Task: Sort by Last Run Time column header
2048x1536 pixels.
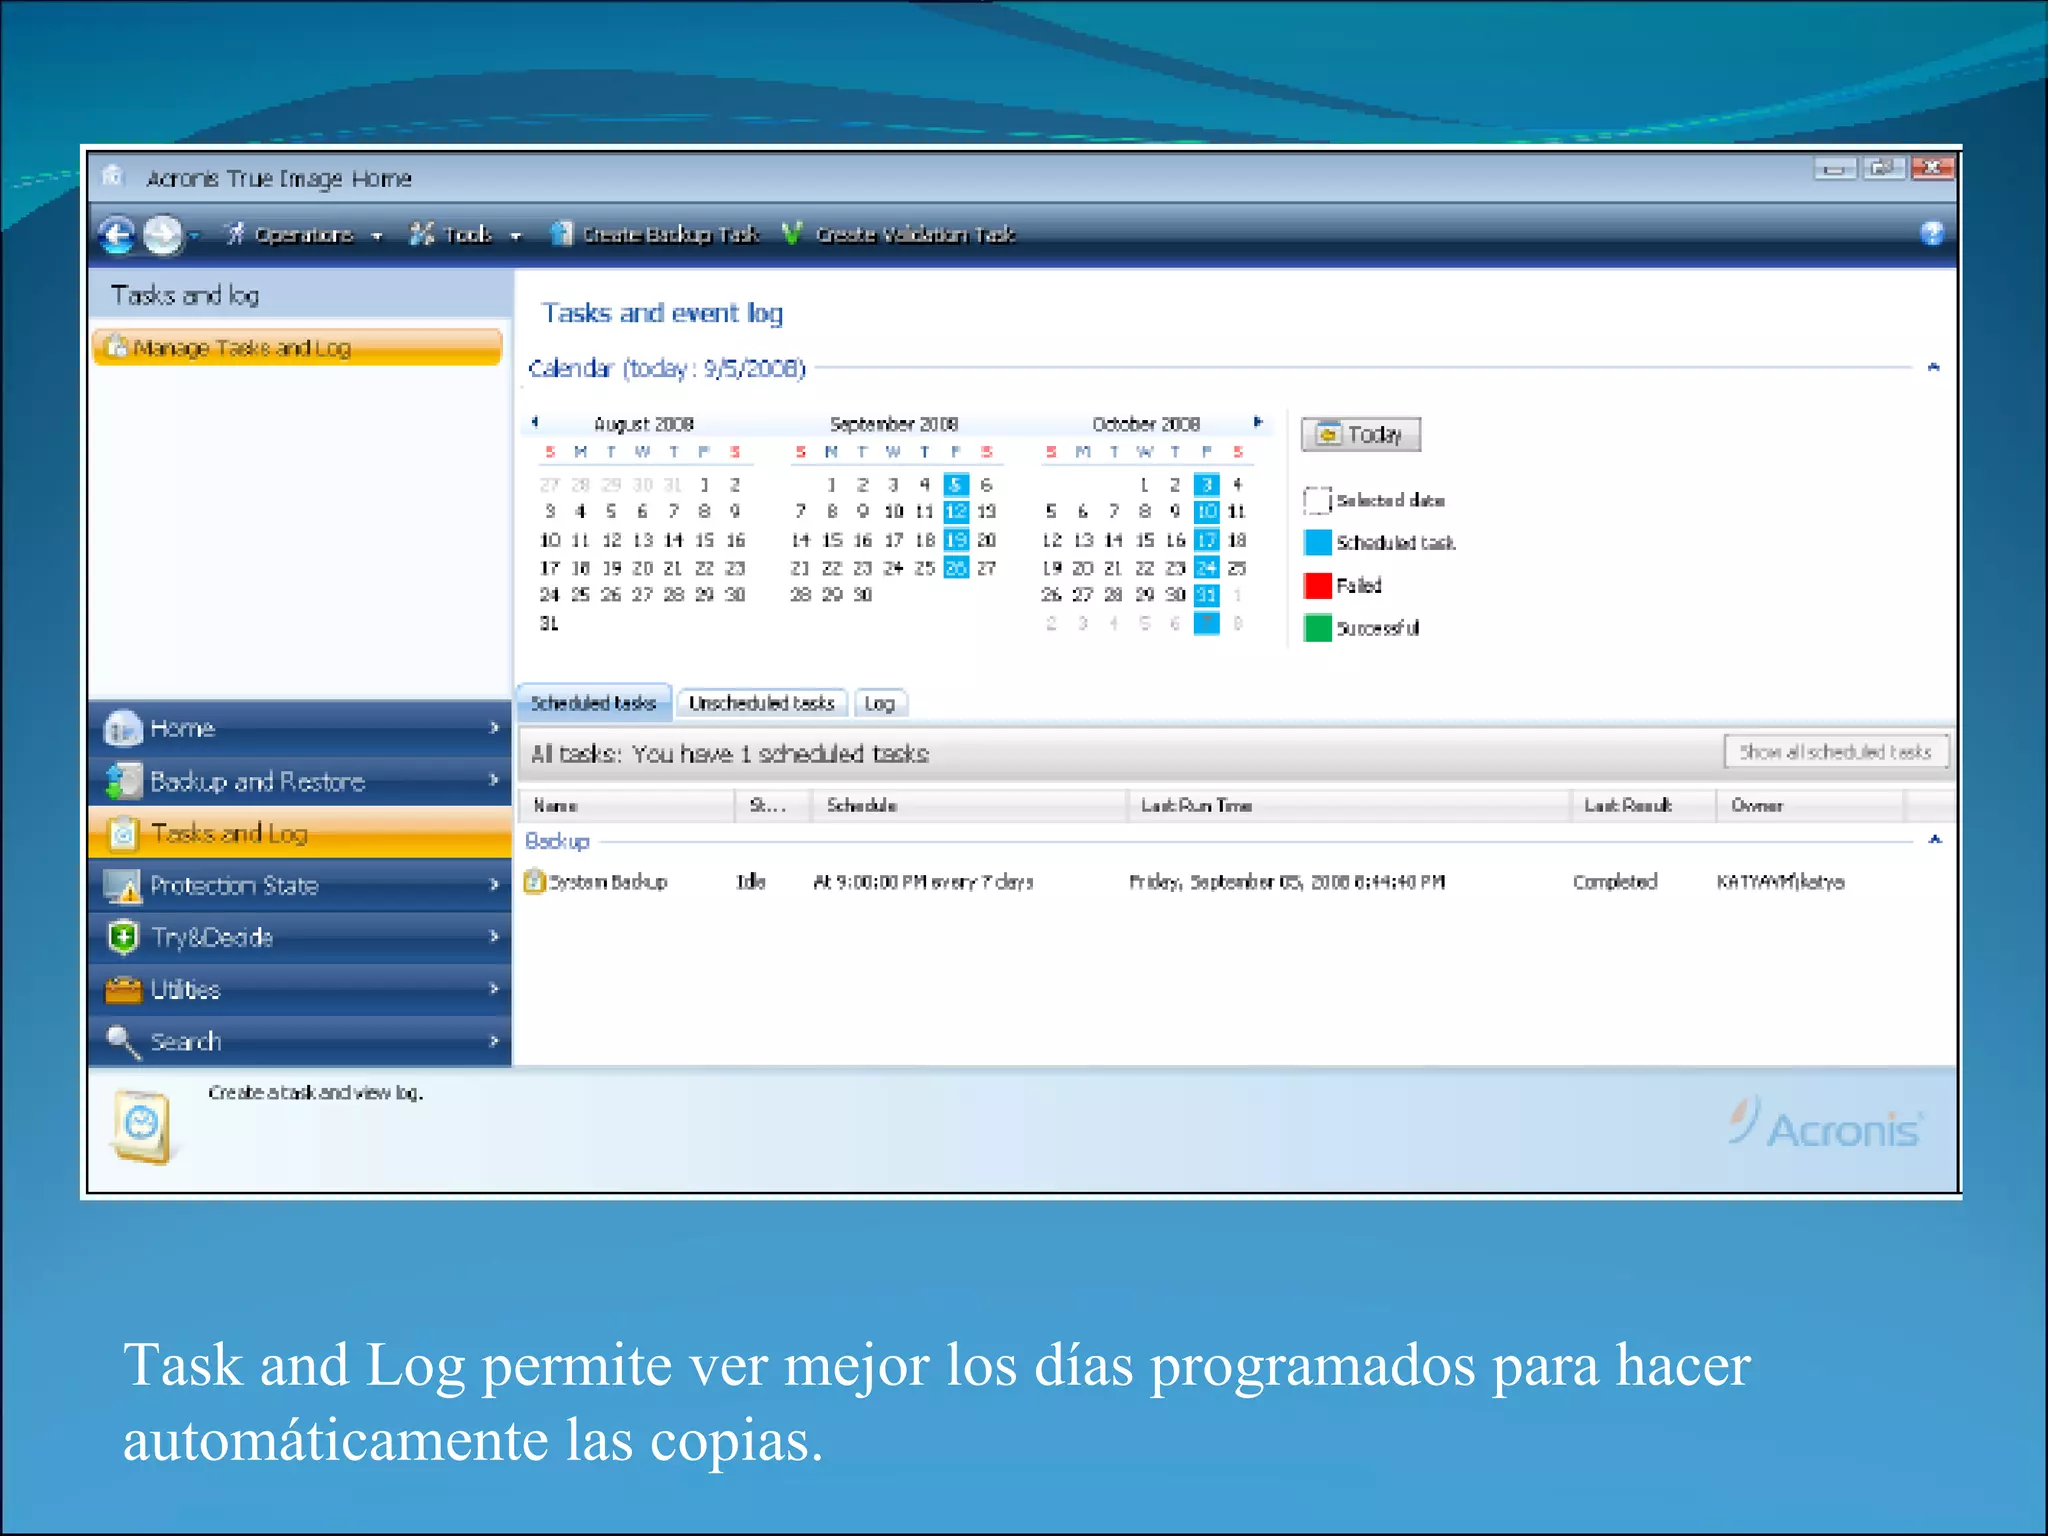Action: click(x=1349, y=805)
